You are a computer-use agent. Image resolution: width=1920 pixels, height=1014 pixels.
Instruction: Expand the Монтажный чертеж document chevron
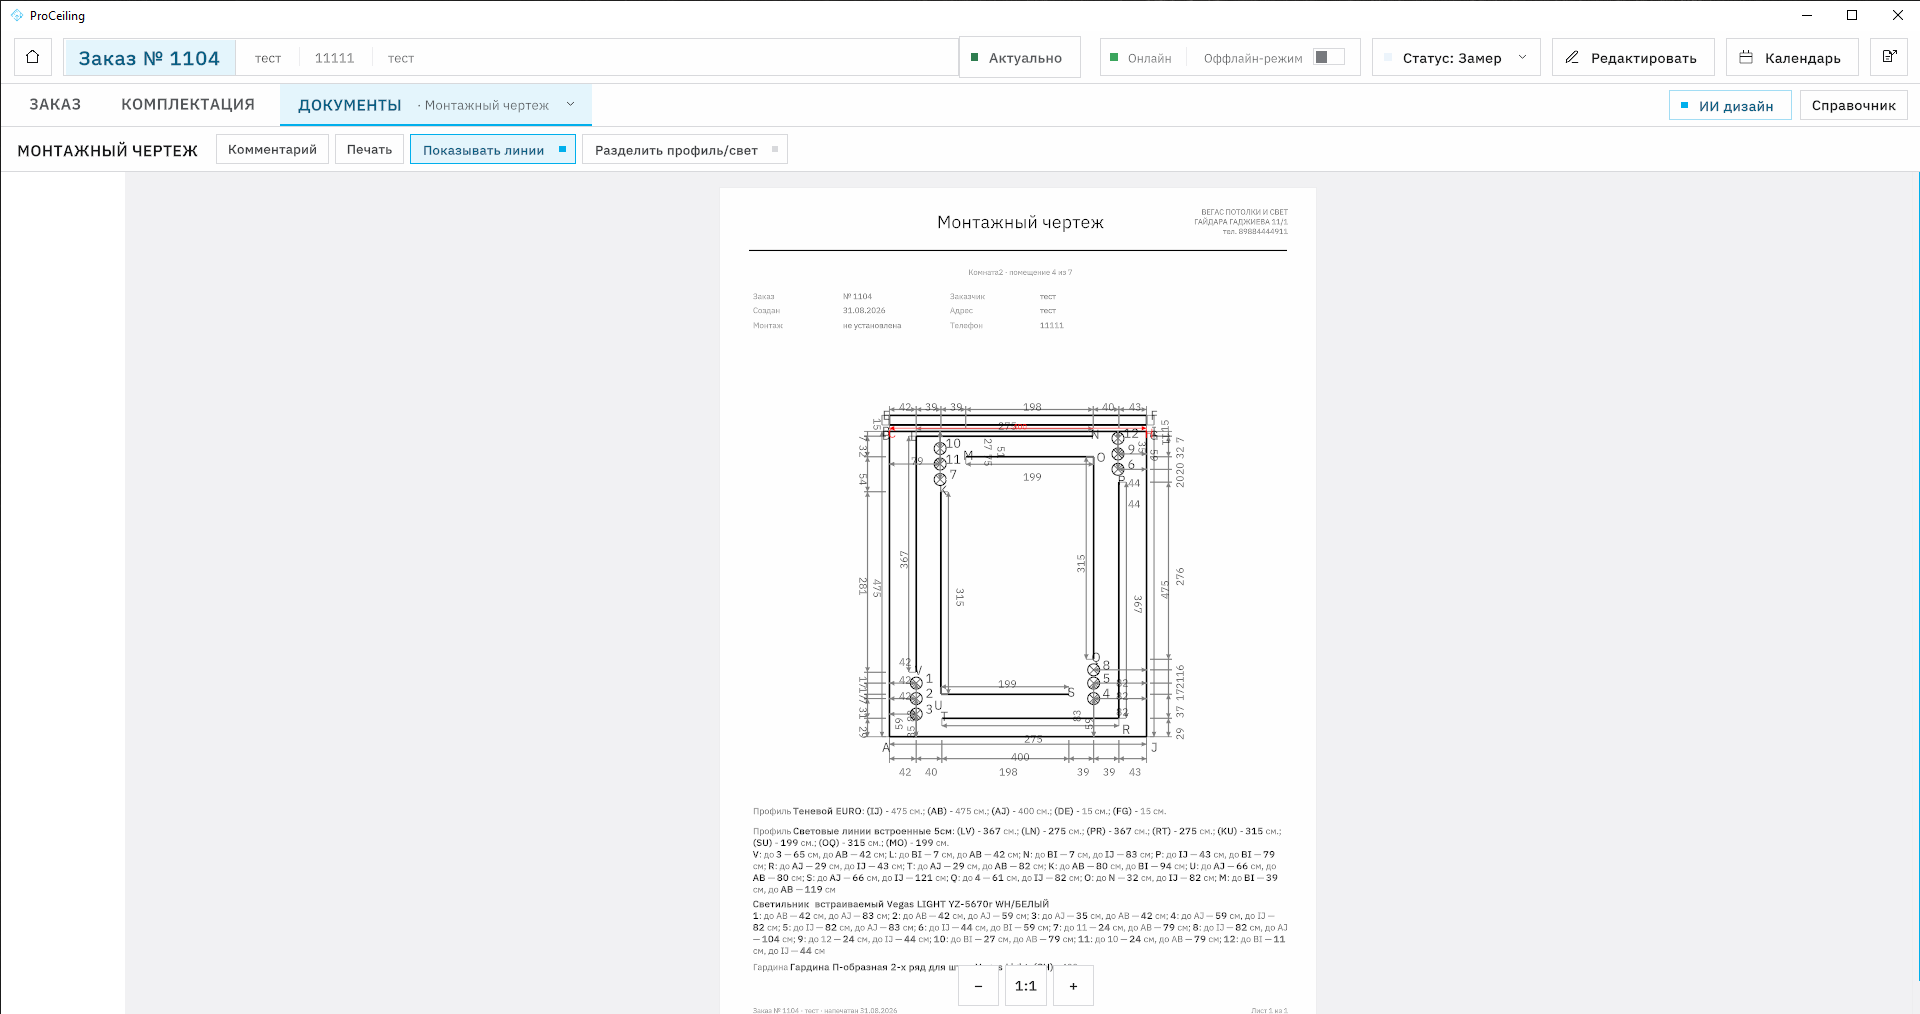point(571,104)
